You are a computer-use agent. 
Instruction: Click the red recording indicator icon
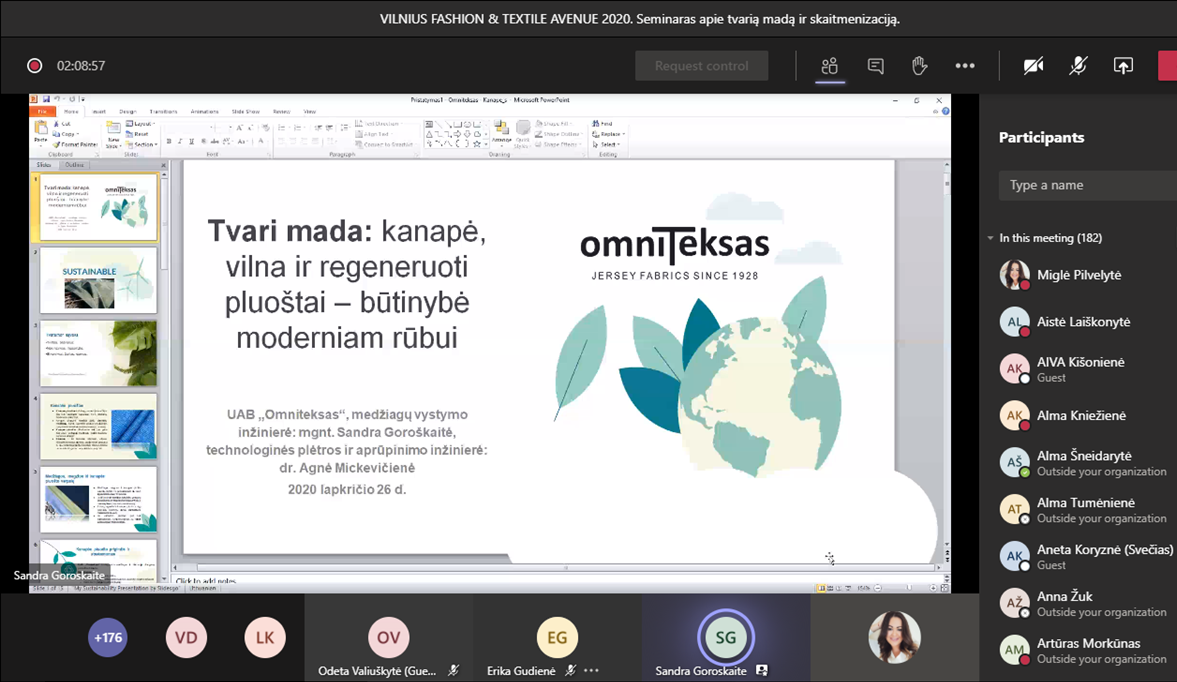click(x=35, y=66)
